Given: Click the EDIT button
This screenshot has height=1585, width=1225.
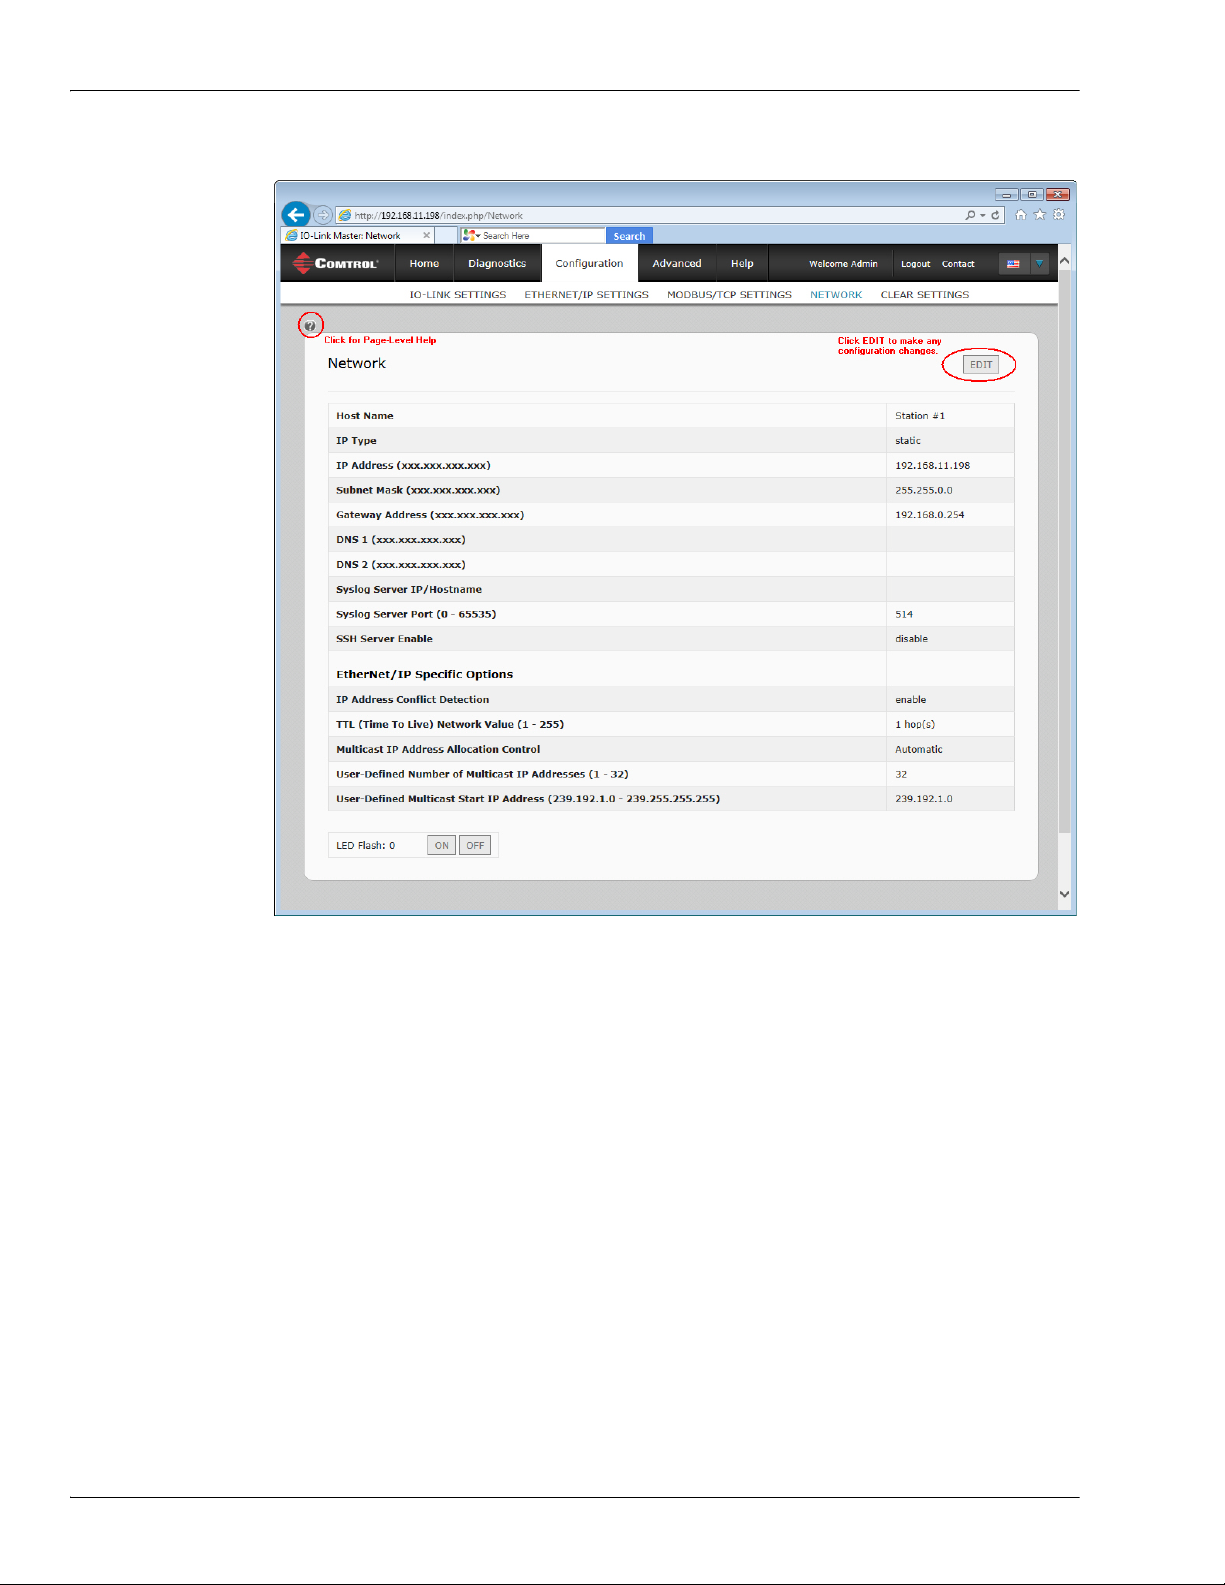Looking at the screenshot, I should [x=981, y=365].
